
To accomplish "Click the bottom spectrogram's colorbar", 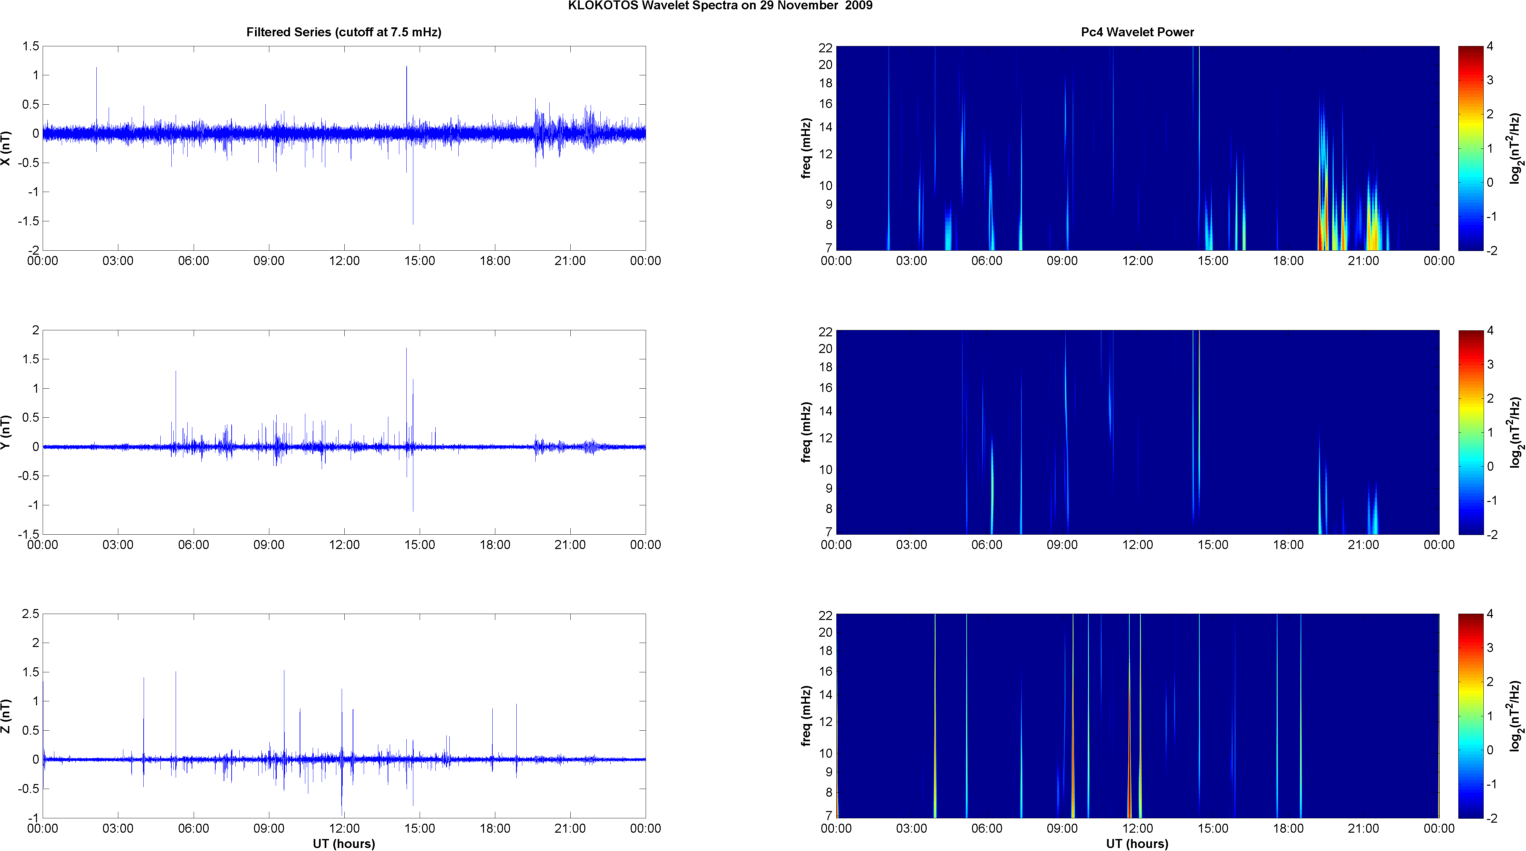I will [x=1470, y=716].
